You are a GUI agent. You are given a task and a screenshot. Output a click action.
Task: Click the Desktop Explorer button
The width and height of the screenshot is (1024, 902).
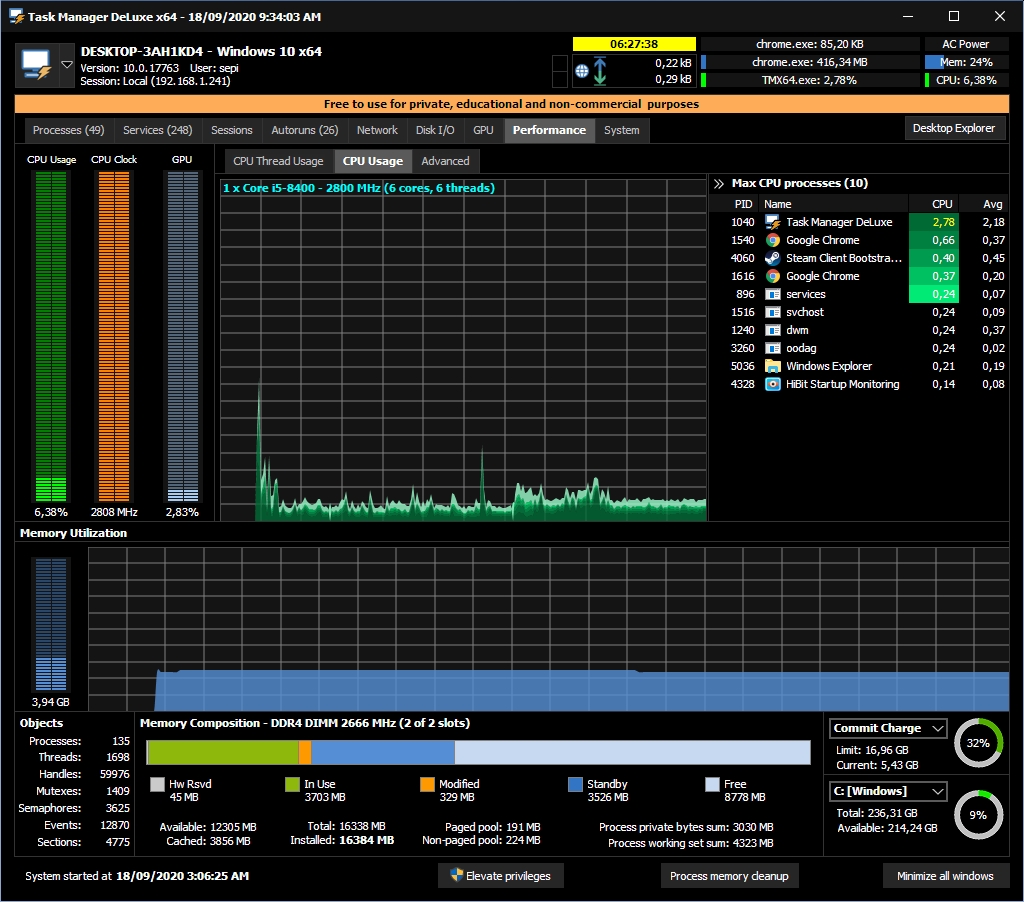[954, 128]
